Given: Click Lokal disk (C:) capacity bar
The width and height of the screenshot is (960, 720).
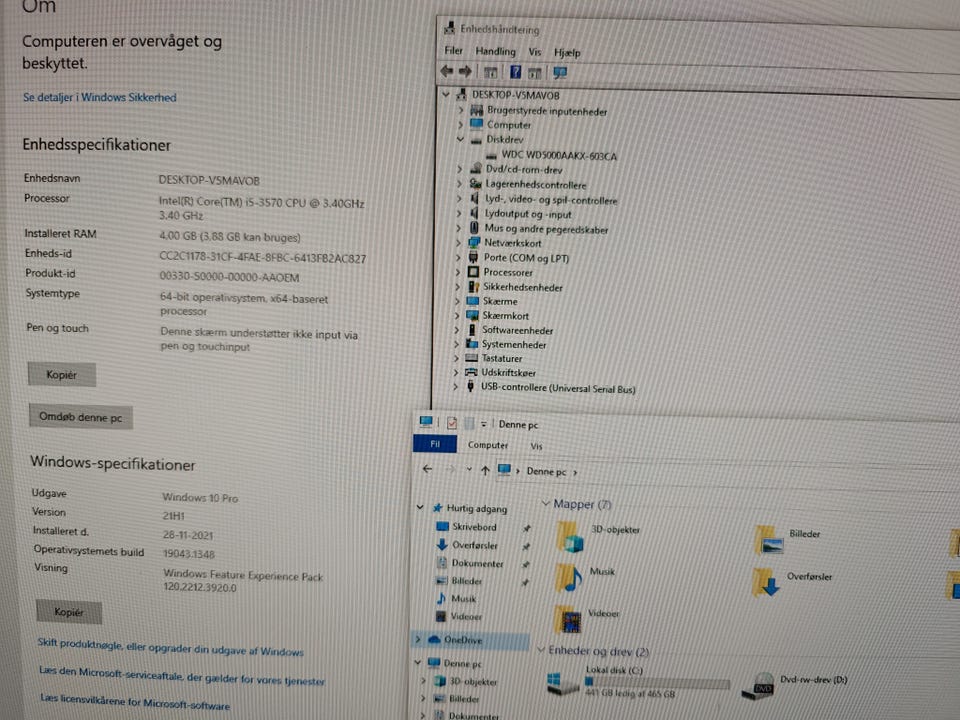Looking at the screenshot, I should pyautogui.click(x=657, y=681).
